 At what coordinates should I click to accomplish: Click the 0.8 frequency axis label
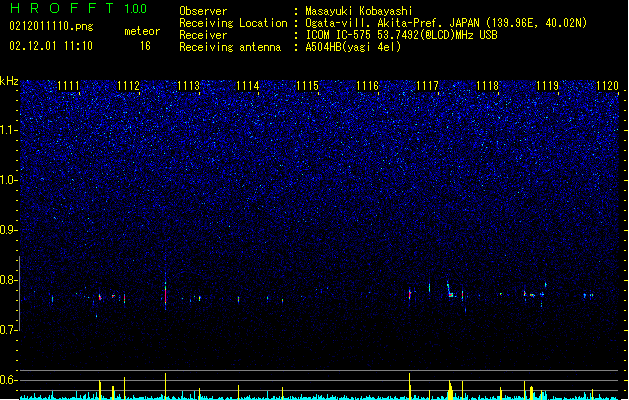click(x=9, y=280)
